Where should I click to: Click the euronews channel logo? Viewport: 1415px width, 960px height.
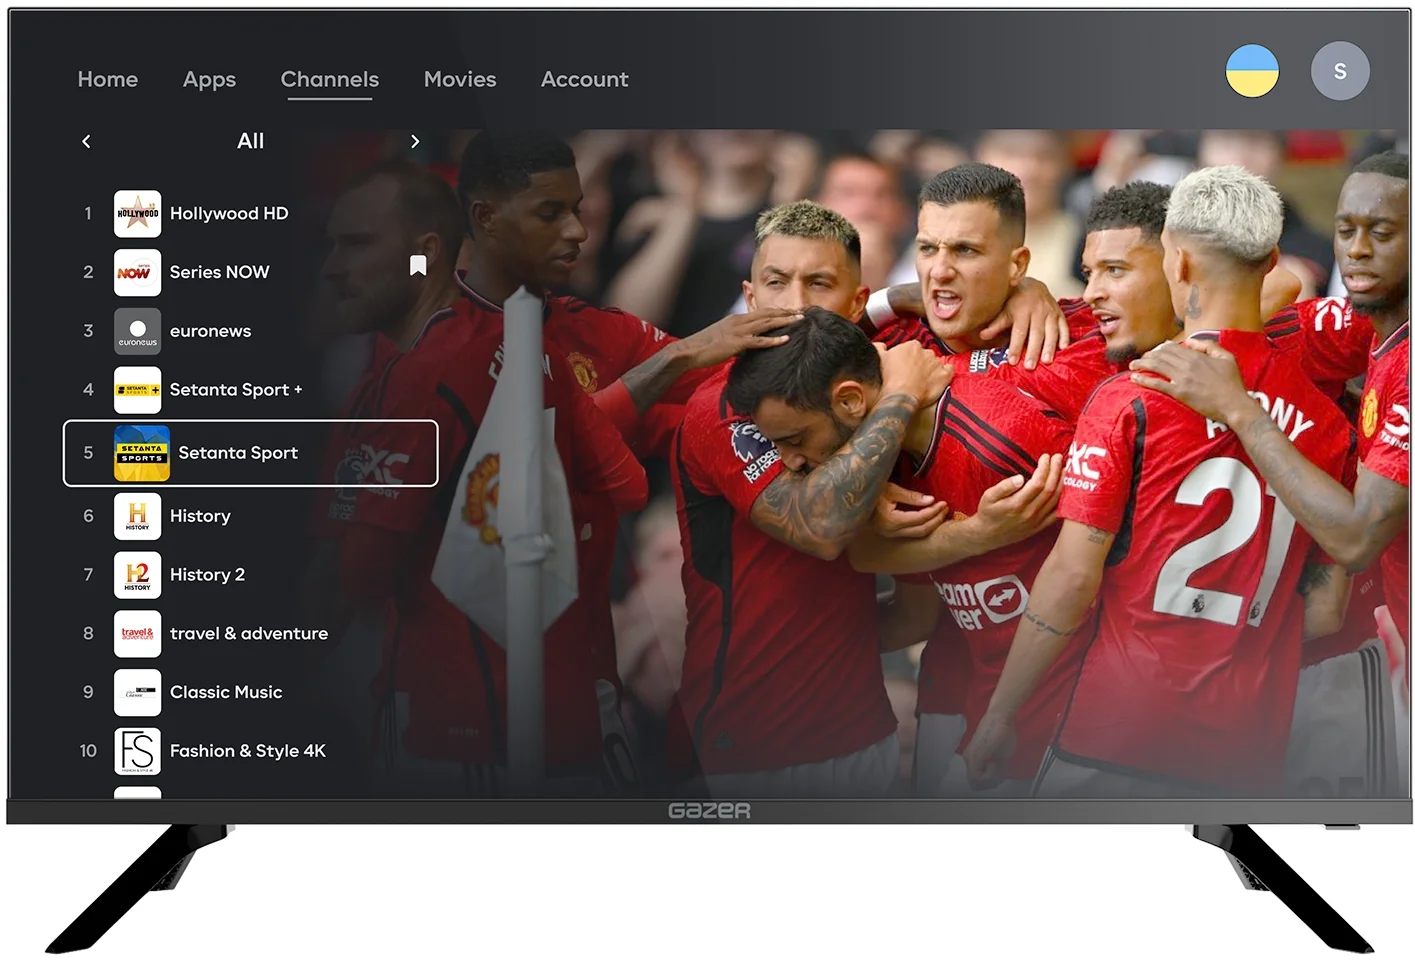[137, 331]
